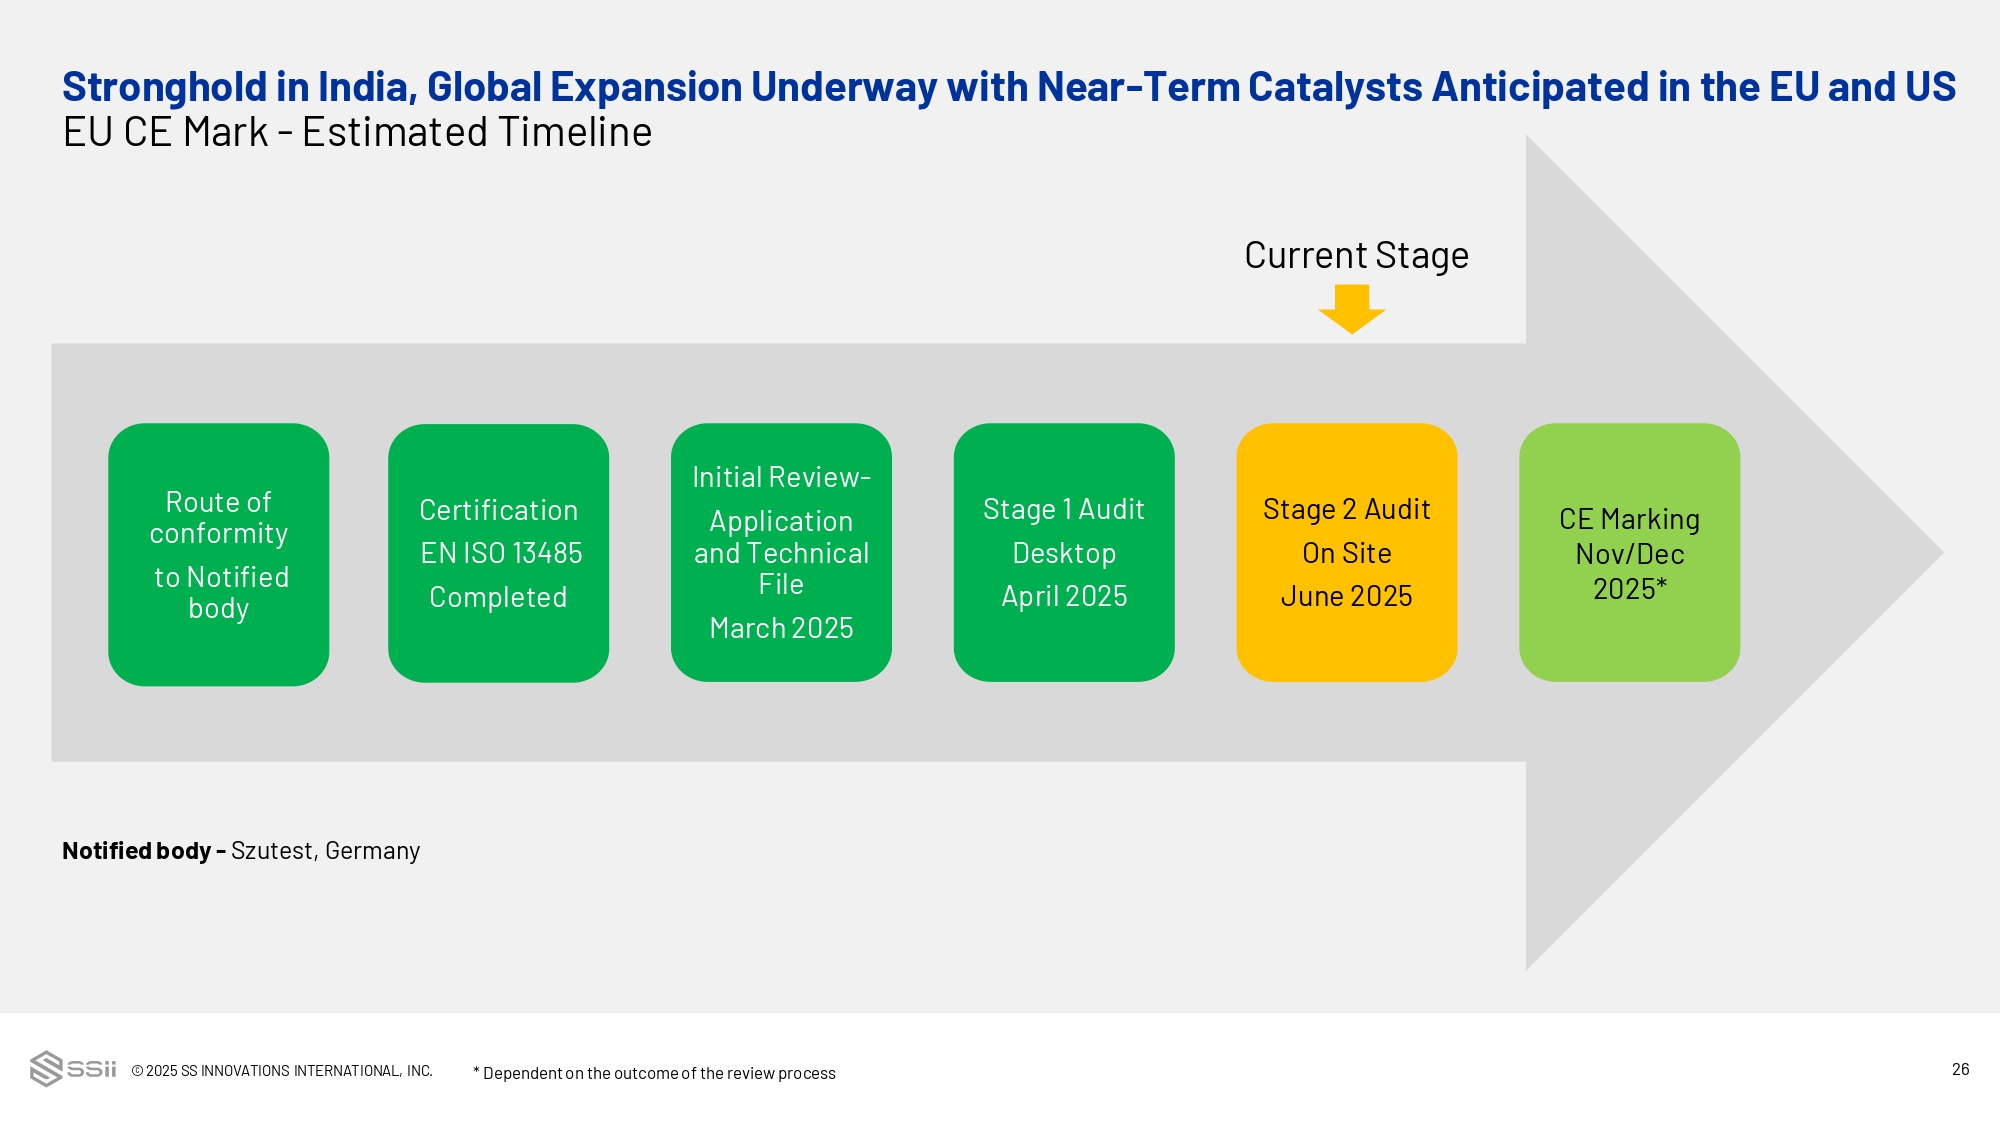Click the footnote about review process
2000x1125 pixels.
654,1073
